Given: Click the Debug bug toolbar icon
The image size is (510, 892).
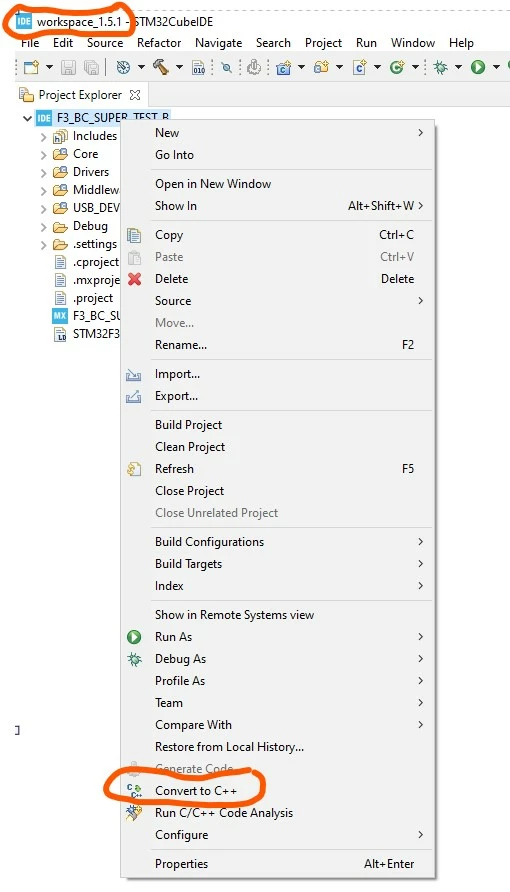Looking at the screenshot, I should (440, 68).
